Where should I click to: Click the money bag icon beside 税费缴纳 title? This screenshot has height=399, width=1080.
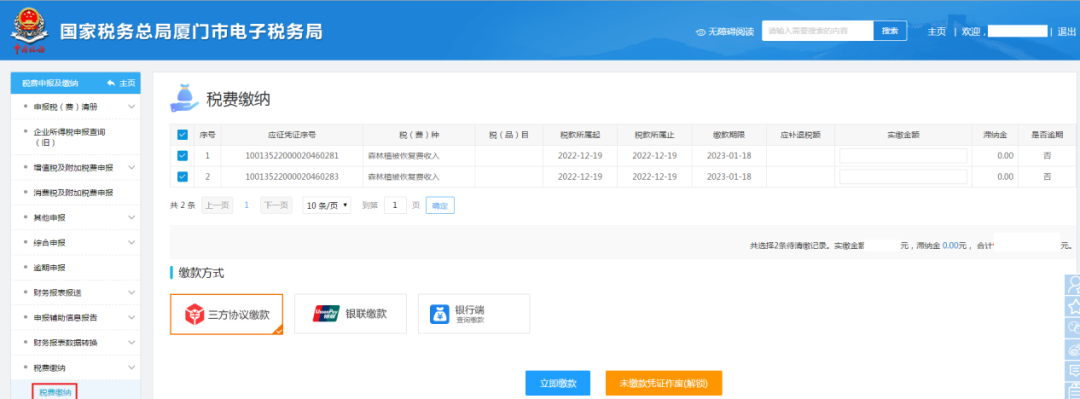(x=184, y=98)
